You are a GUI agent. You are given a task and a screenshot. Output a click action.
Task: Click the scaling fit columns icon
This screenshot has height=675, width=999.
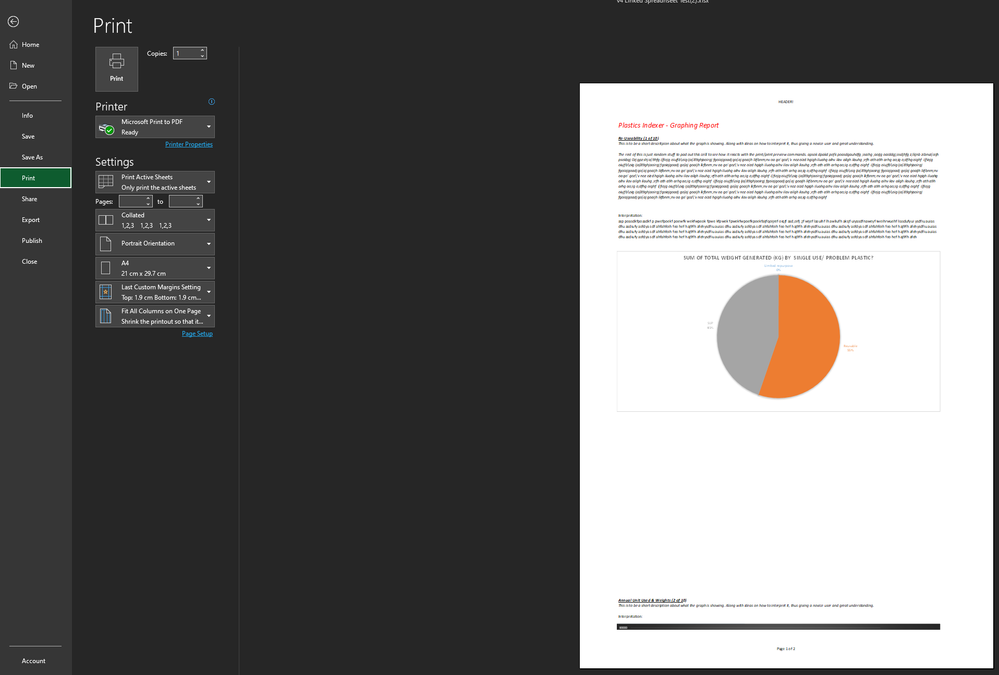pos(106,316)
